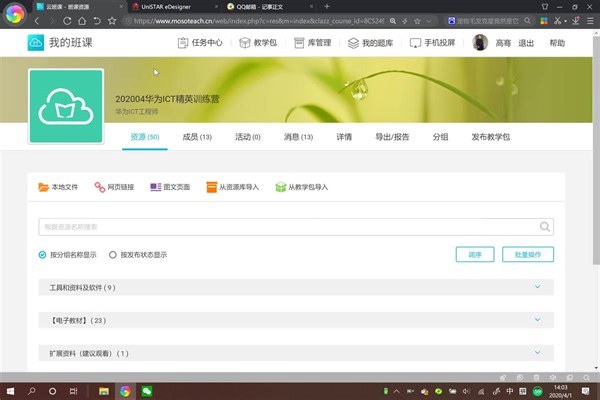Viewport: 600px width, 400px height.
Task: Open File Explorer from taskbar
Action: pos(104,391)
